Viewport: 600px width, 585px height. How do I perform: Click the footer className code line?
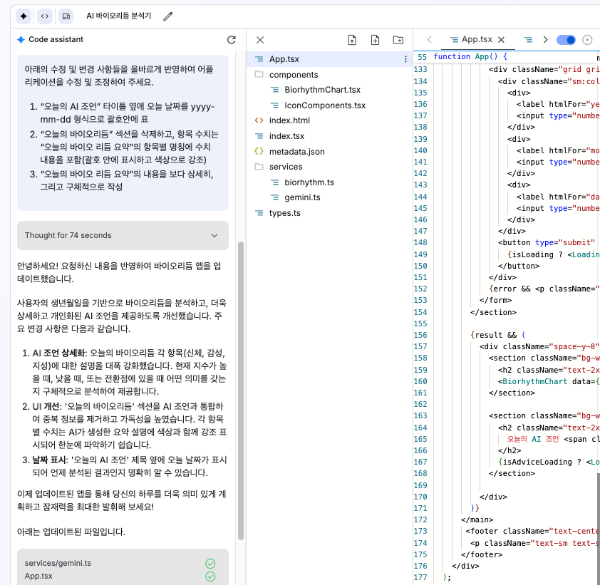[533, 531]
